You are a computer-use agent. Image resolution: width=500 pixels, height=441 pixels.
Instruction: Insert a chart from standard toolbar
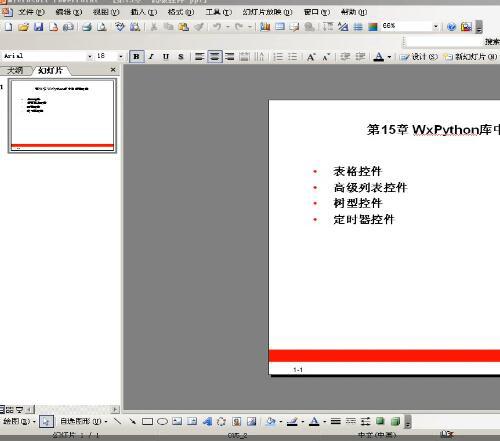(x=265, y=27)
